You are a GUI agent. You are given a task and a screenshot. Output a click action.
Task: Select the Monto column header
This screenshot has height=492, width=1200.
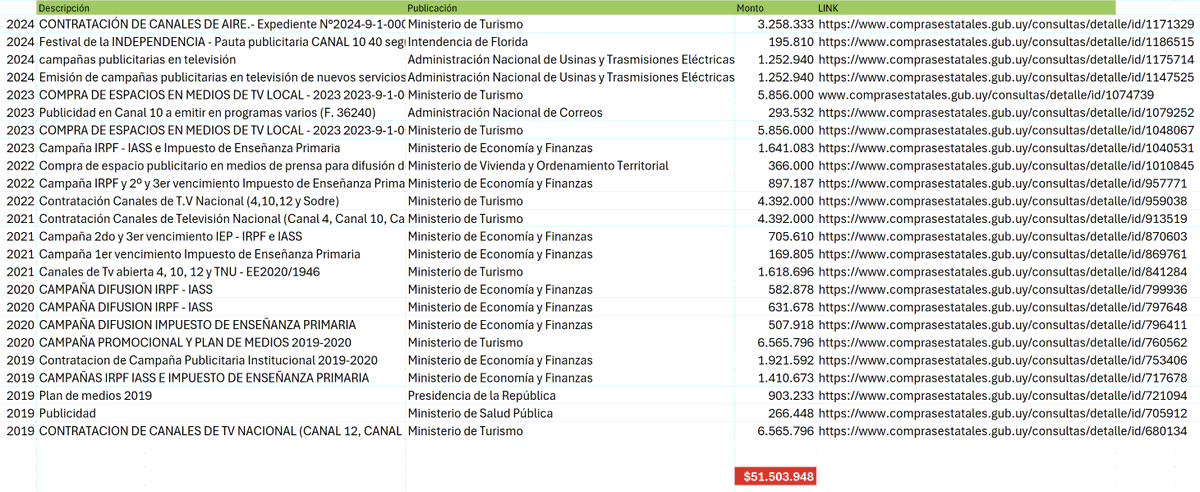(775, 7)
